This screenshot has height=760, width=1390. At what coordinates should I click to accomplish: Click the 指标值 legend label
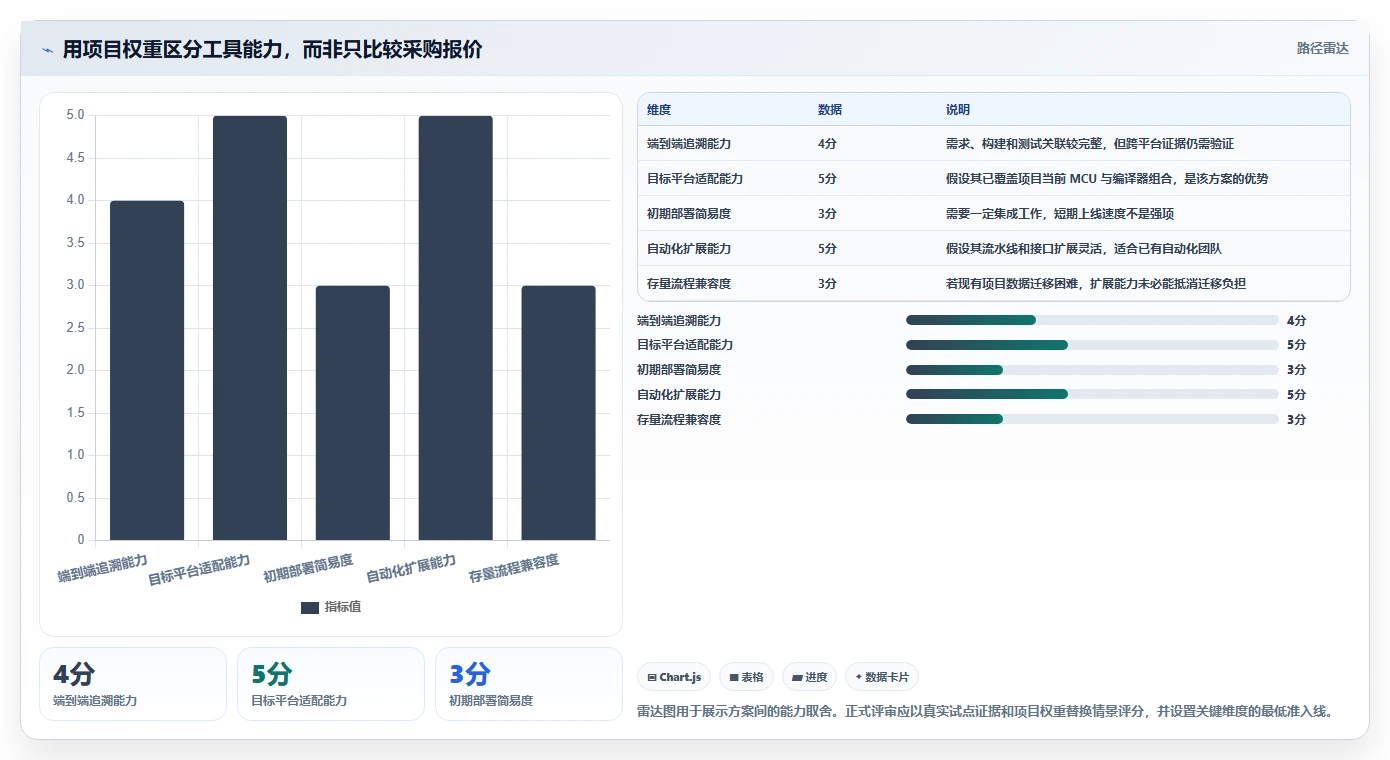(x=343, y=608)
